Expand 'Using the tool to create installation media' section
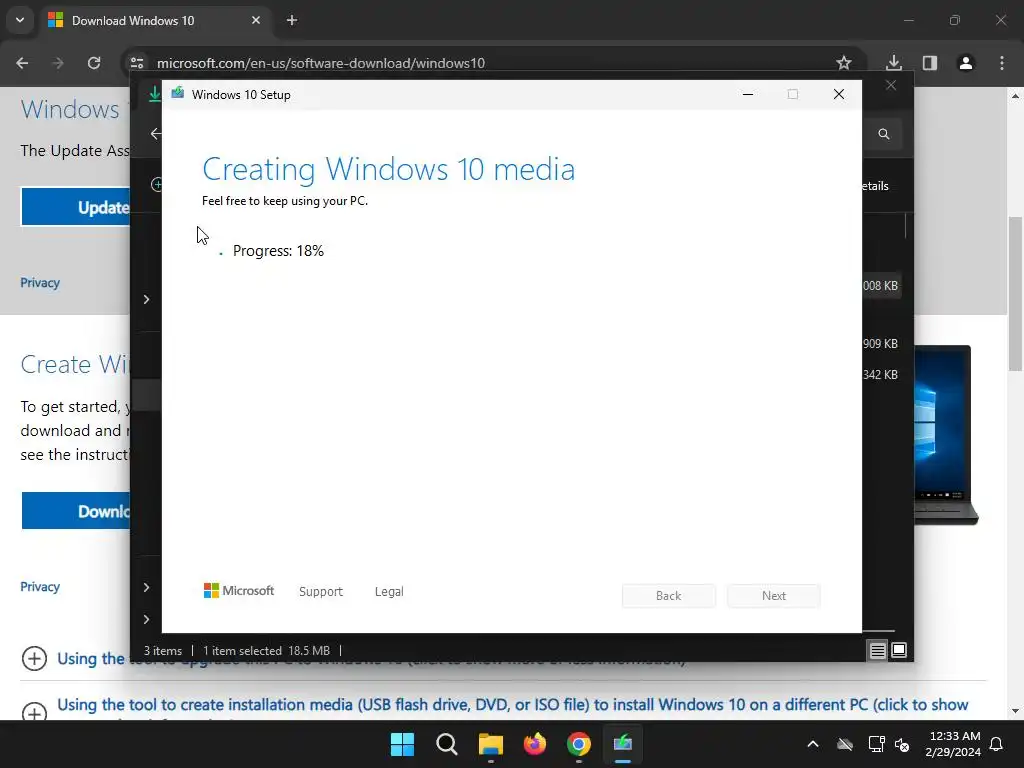 (x=35, y=712)
